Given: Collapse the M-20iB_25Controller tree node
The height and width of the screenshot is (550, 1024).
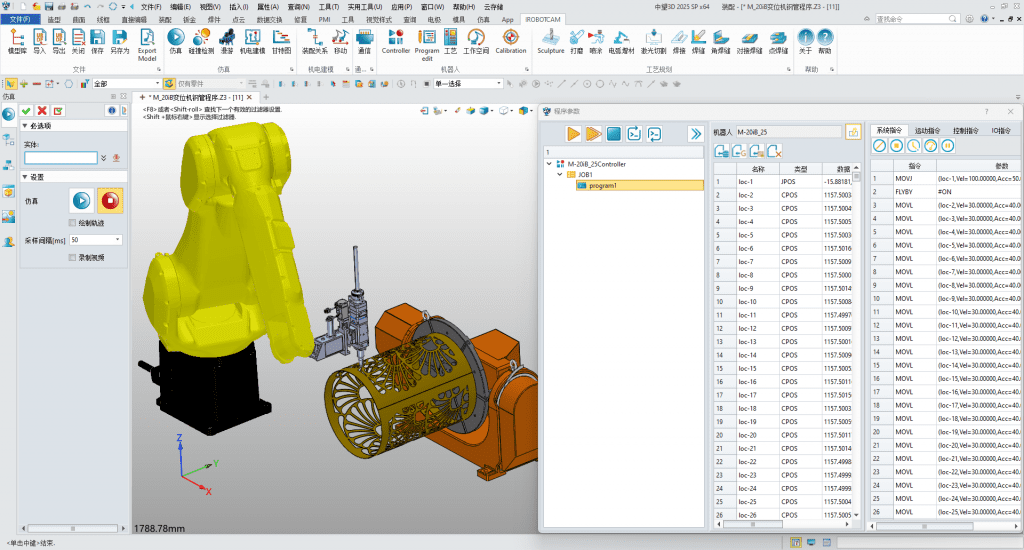Looking at the screenshot, I should [x=548, y=163].
